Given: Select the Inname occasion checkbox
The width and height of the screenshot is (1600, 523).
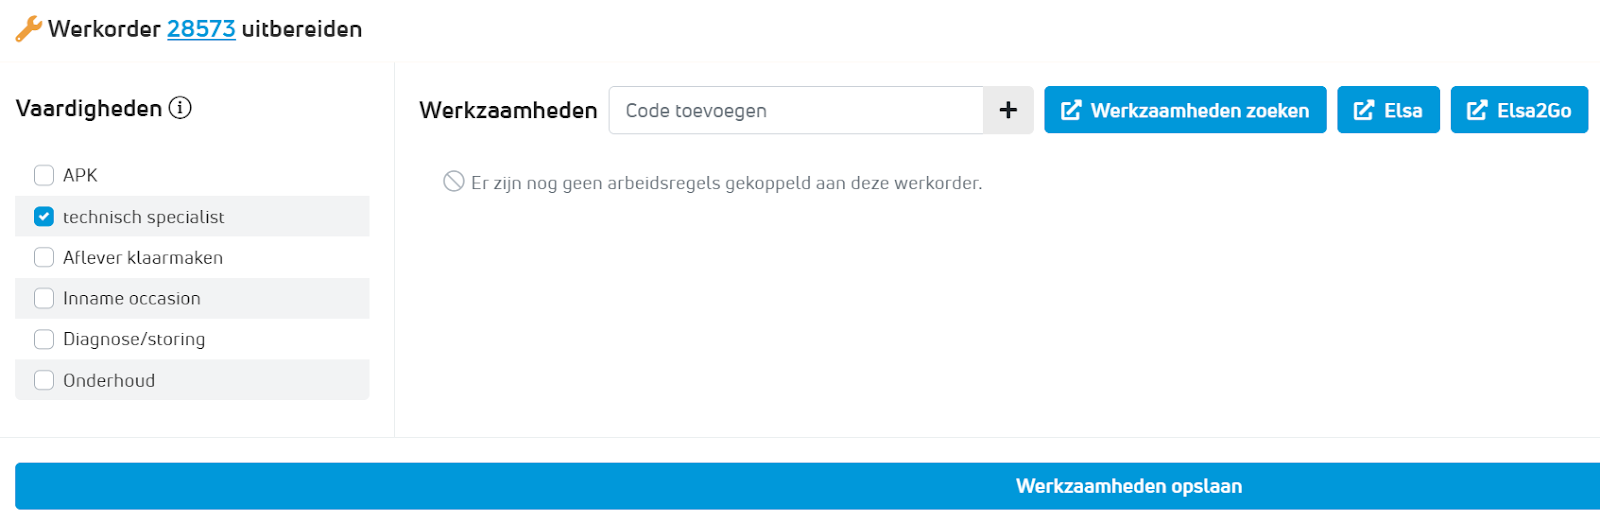Looking at the screenshot, I should point(44,299).
